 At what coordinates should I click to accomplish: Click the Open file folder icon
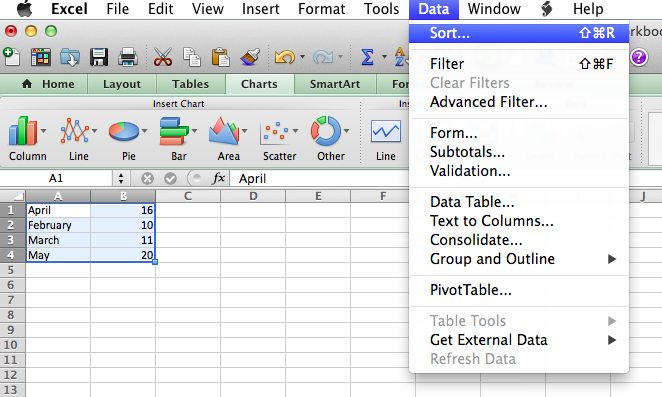(x=70, y=57)
